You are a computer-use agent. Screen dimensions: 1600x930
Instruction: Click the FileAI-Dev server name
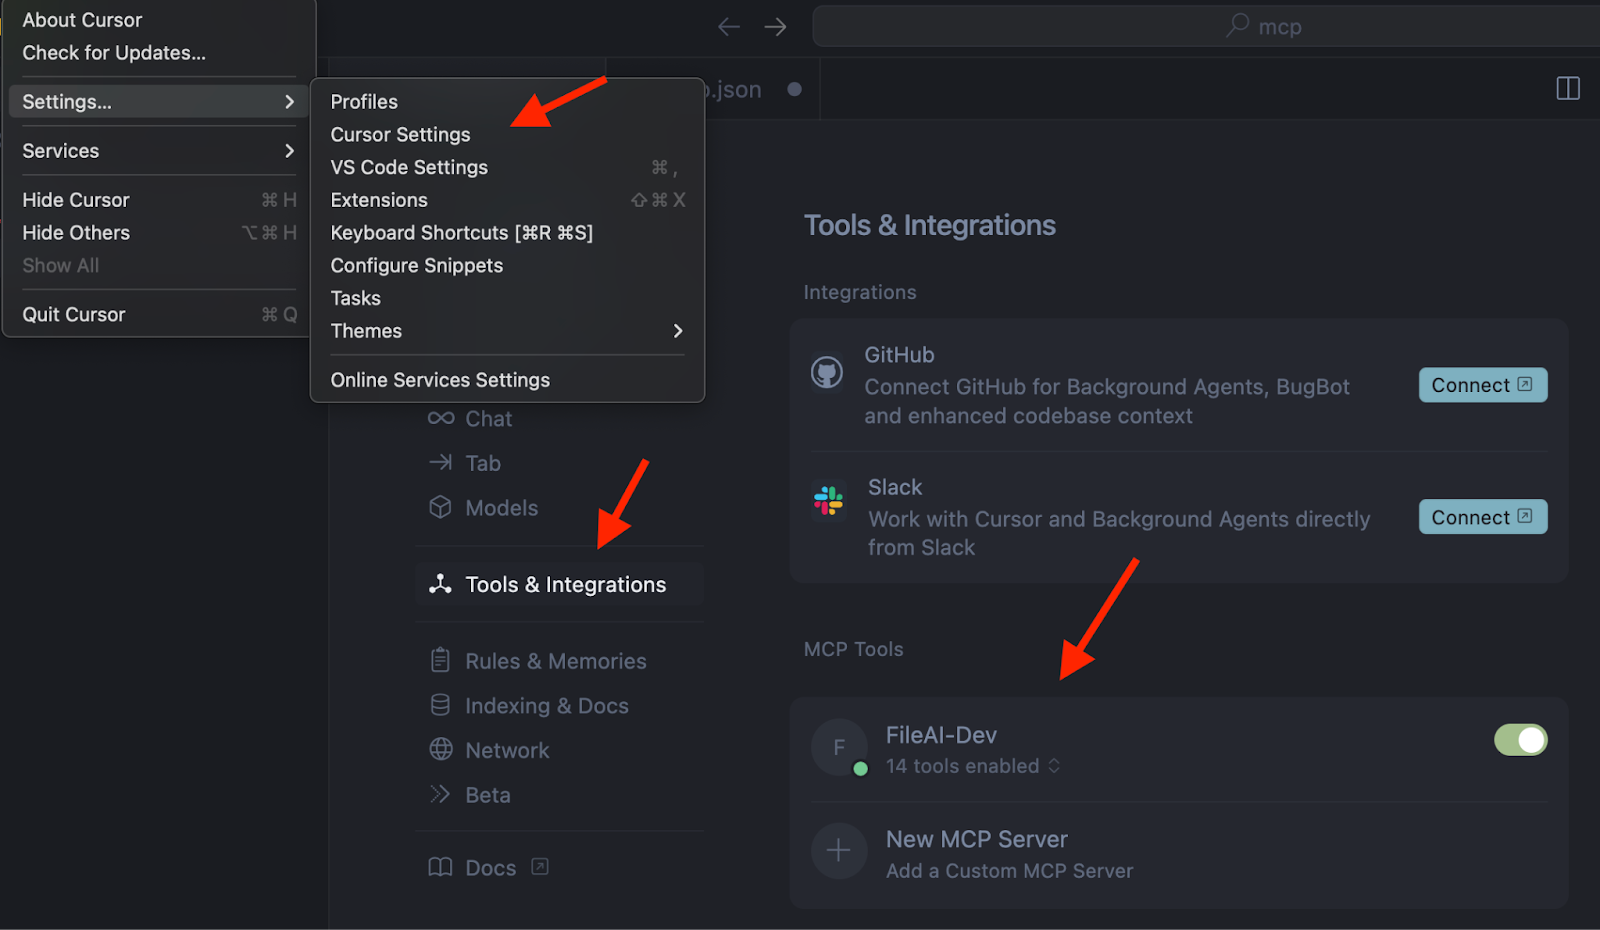tap(941, 735)
